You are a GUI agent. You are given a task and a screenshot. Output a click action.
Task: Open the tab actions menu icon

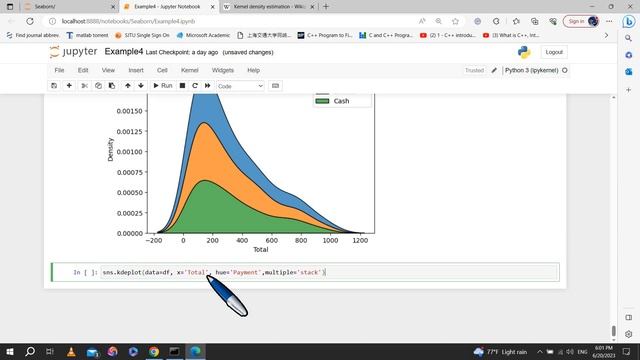pos(10,7)
